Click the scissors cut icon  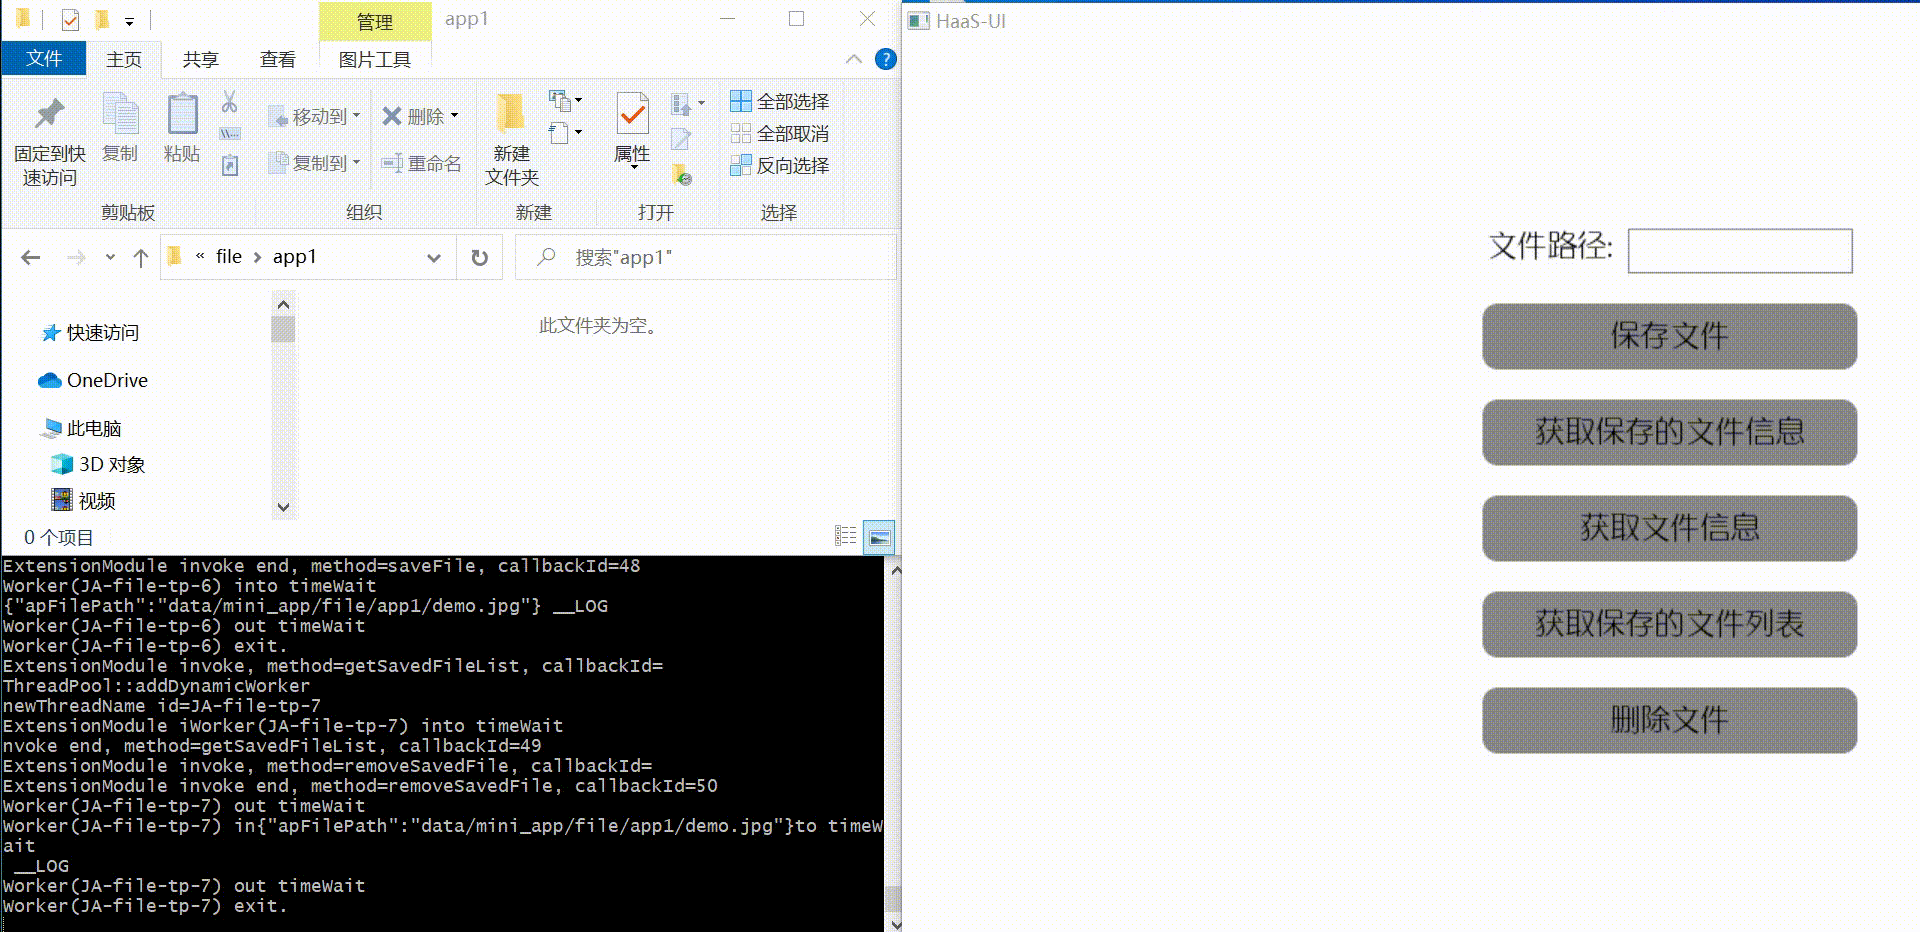coord(229,101)
